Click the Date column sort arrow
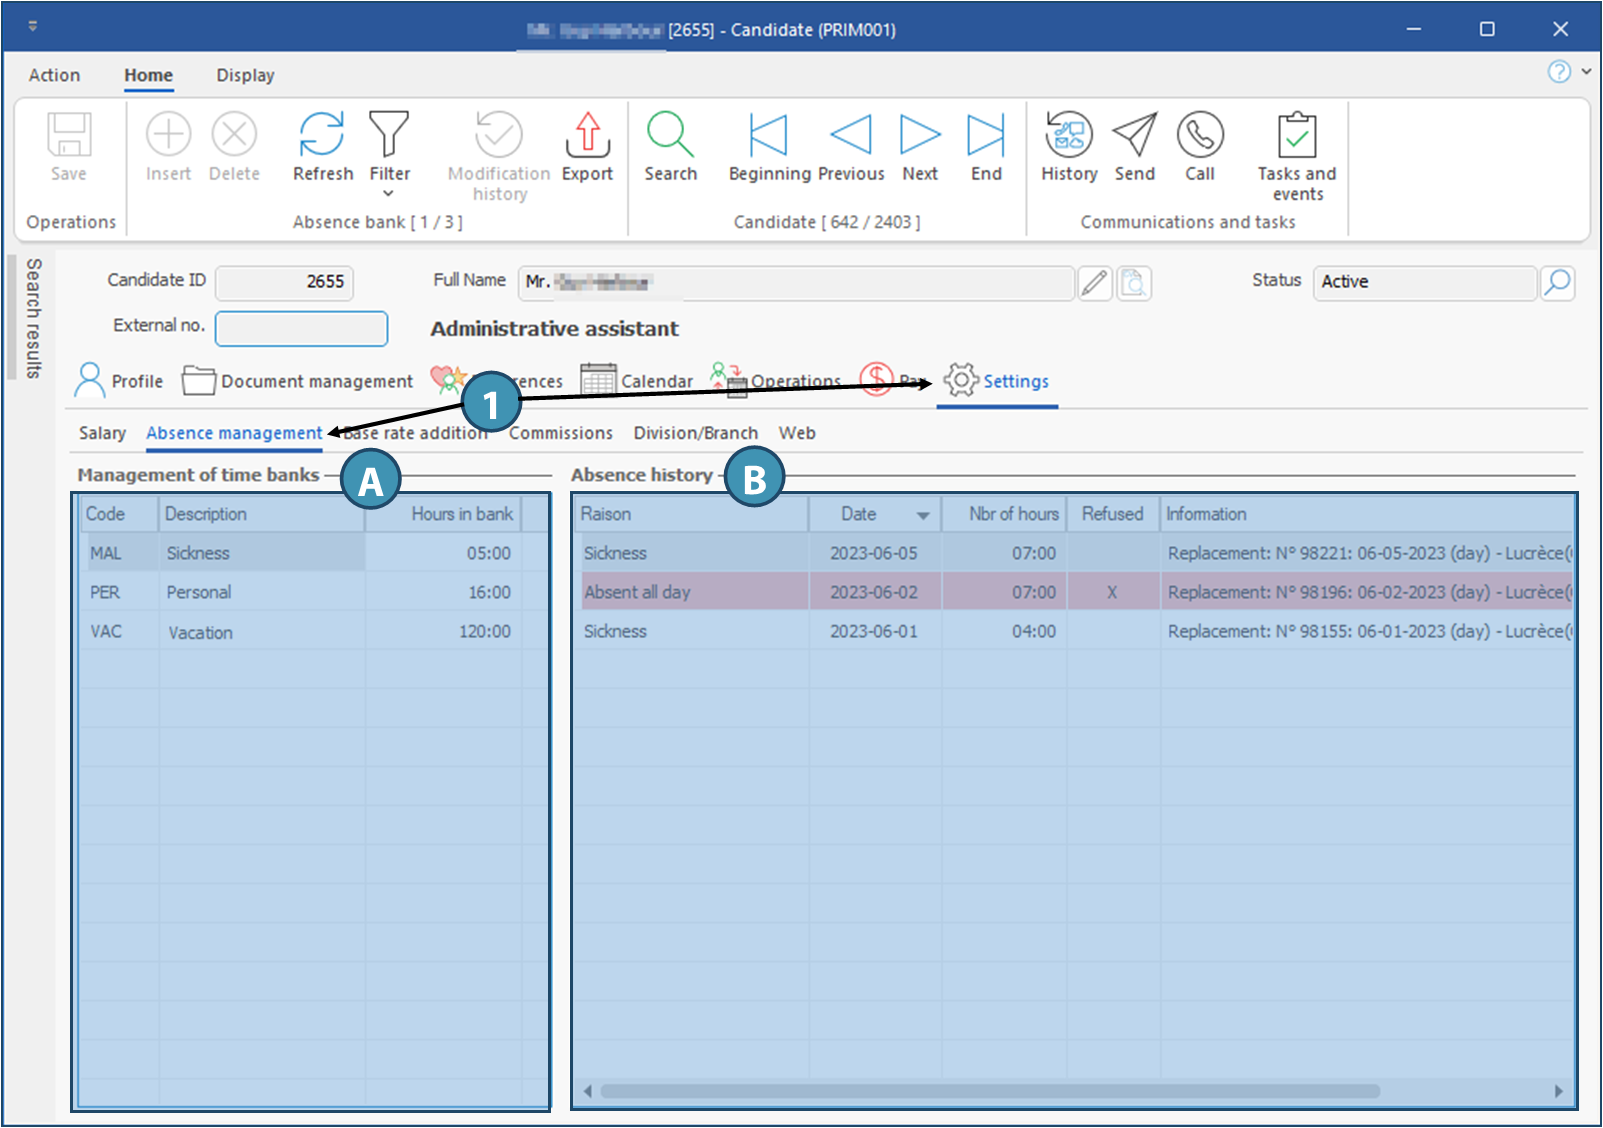This screenshot has width=1603, height=1128. click(x=922, y=516)
